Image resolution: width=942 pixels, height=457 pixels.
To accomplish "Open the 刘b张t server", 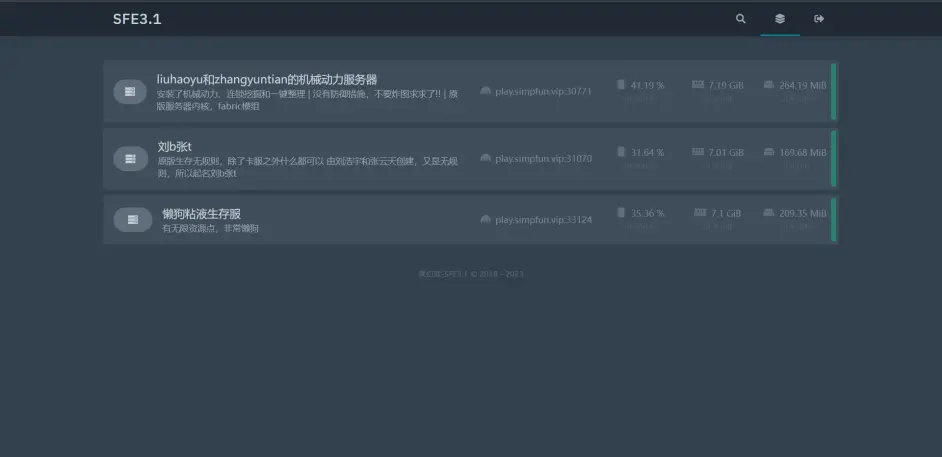I will coord(174,146).
